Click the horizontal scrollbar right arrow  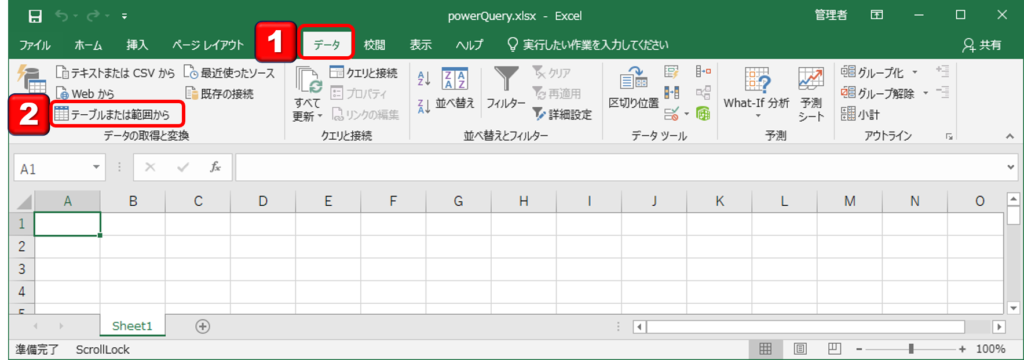(998, 326)
